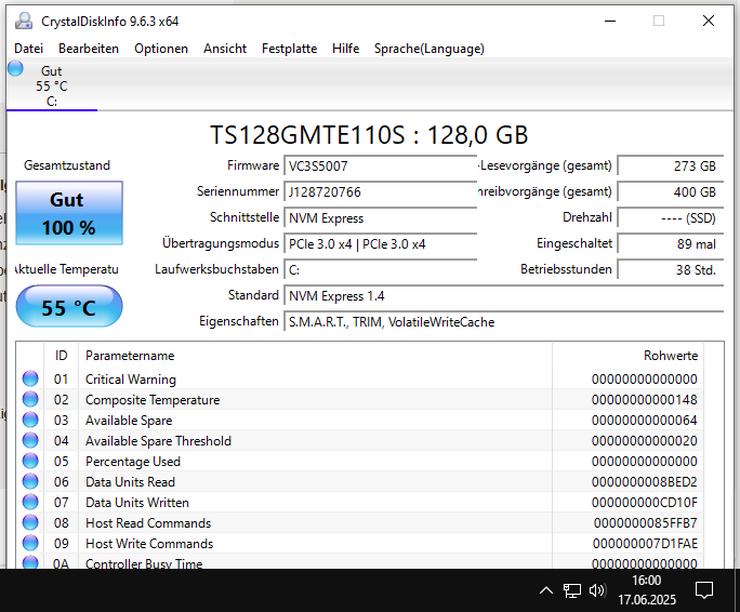The image size is (740, 612).
Task: Click the ID column header
Action: 61,355
